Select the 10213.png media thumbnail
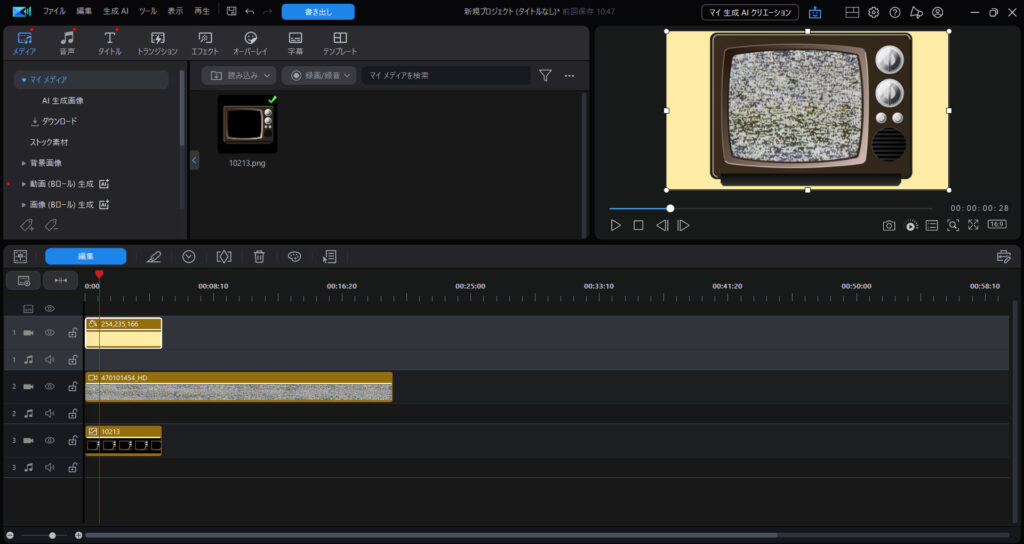1024x544 pixels. click(x=247, y=125)
